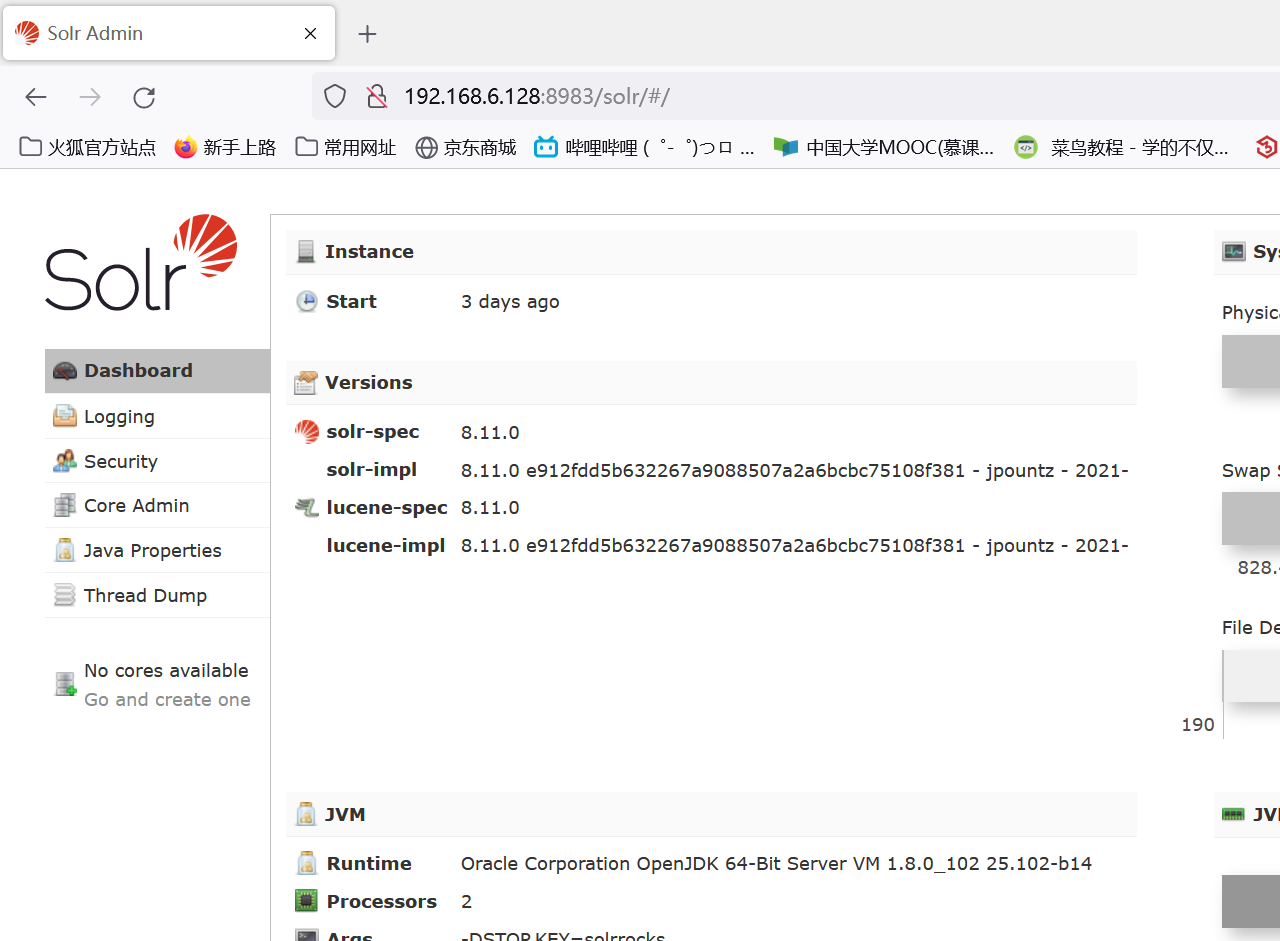This screenshot has width=1280, height=941.
Task: Open the 京东商城 bookmark
Action: tap(466, 148)
